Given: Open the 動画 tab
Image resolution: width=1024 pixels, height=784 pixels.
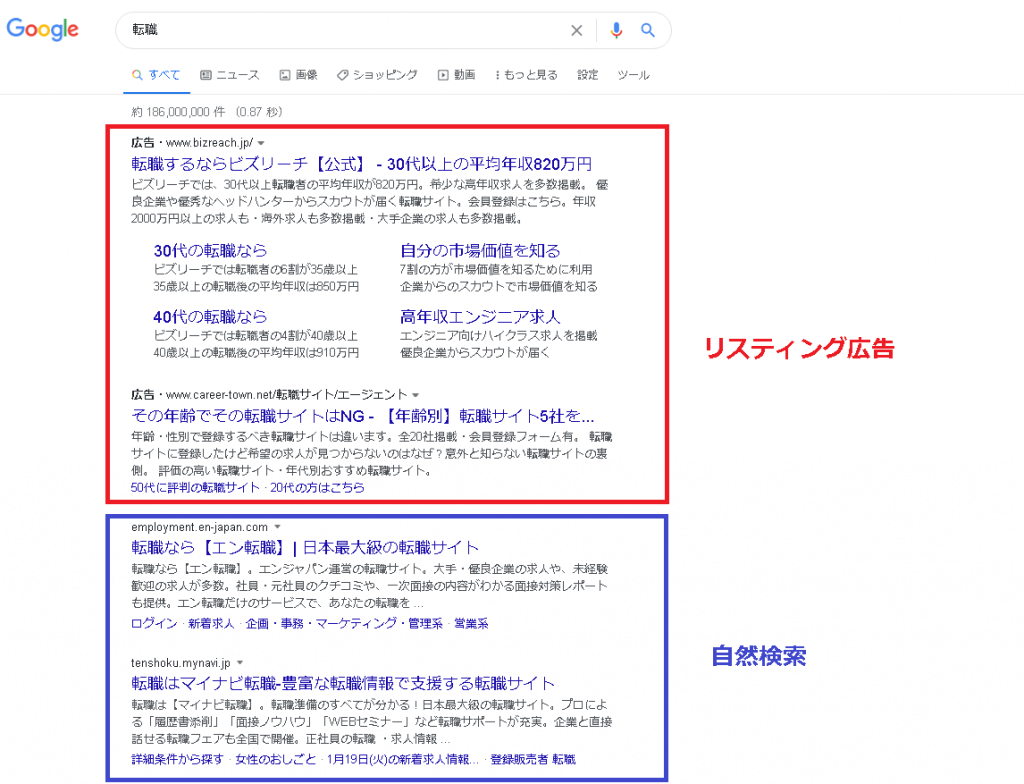Looking at the screenshot, I should (456, 74).
